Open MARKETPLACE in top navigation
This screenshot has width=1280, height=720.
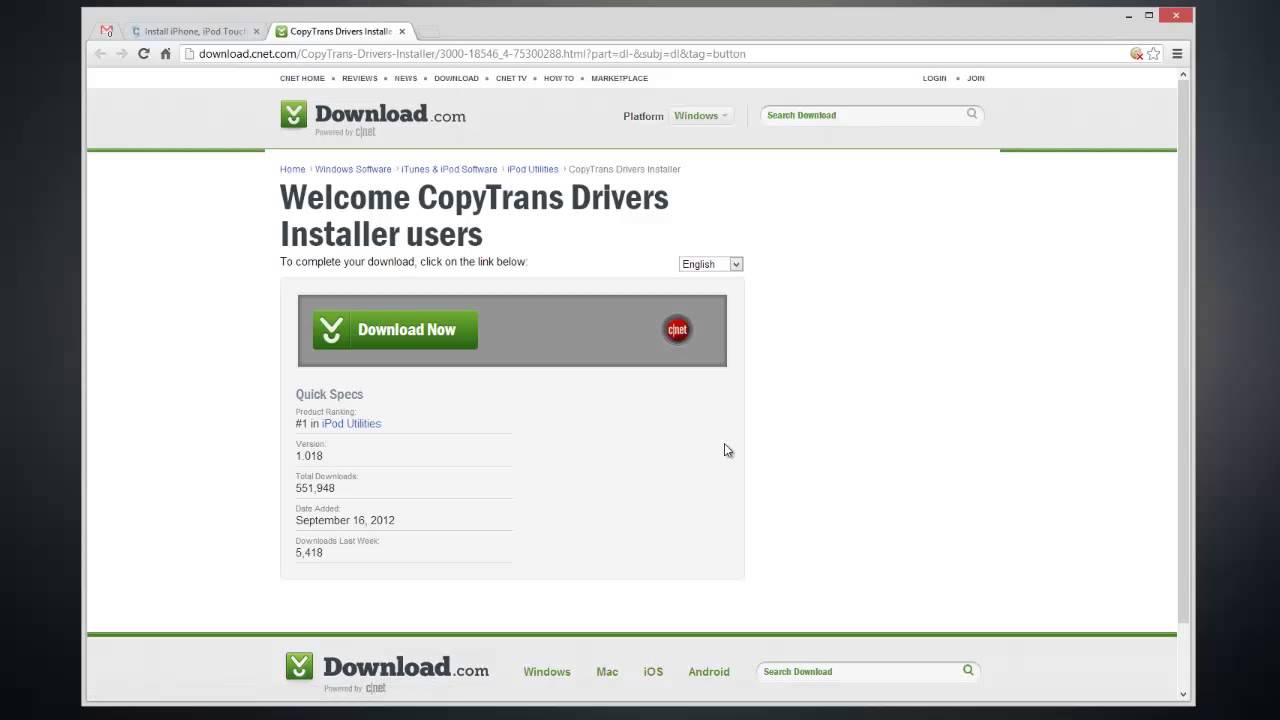click(619, 78)
